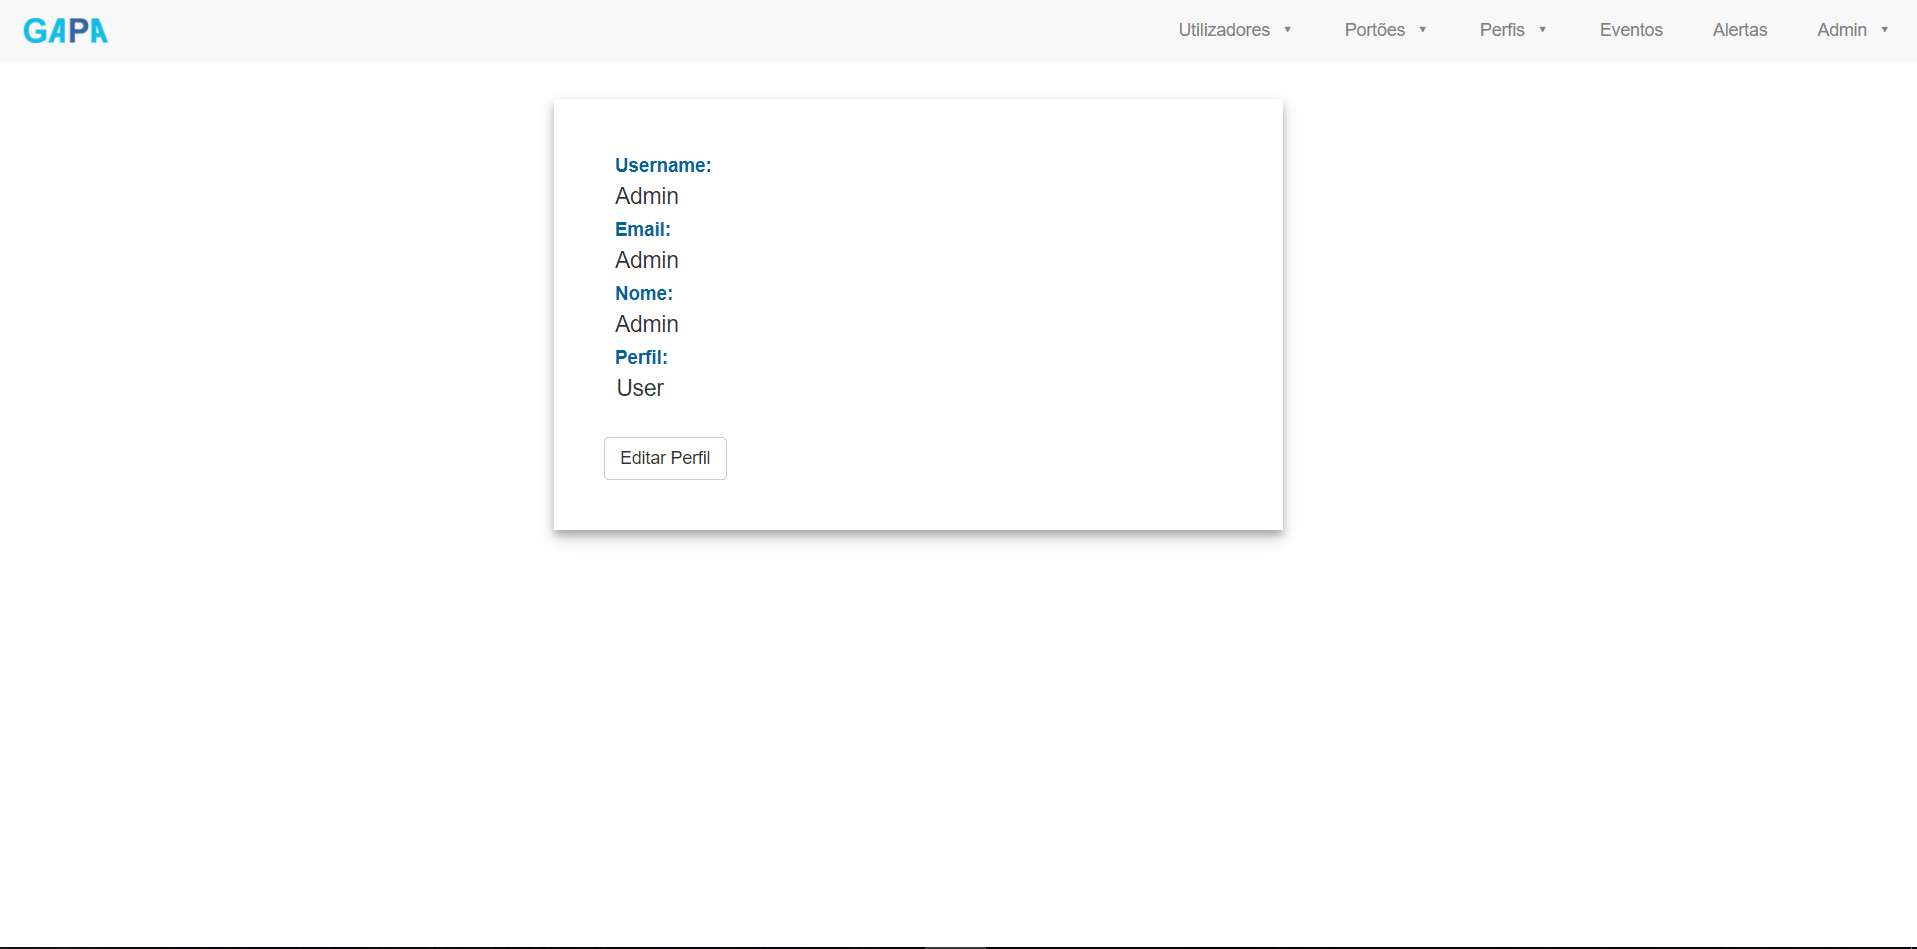
Task: Select the Admin value under Username
Action: [647, 196]
